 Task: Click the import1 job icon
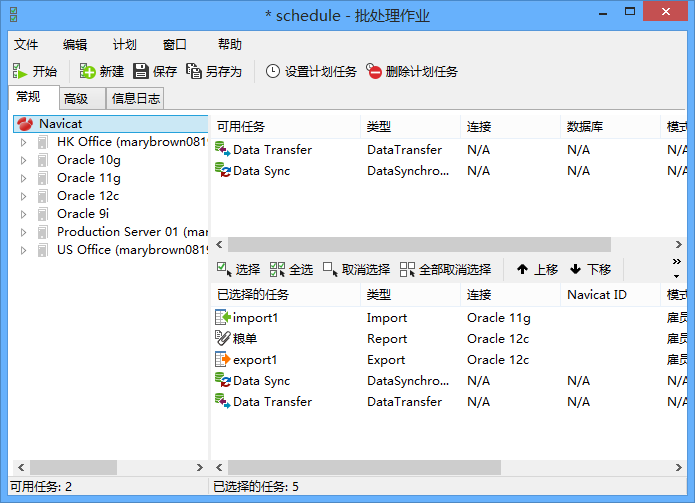[x=223, y=317]
